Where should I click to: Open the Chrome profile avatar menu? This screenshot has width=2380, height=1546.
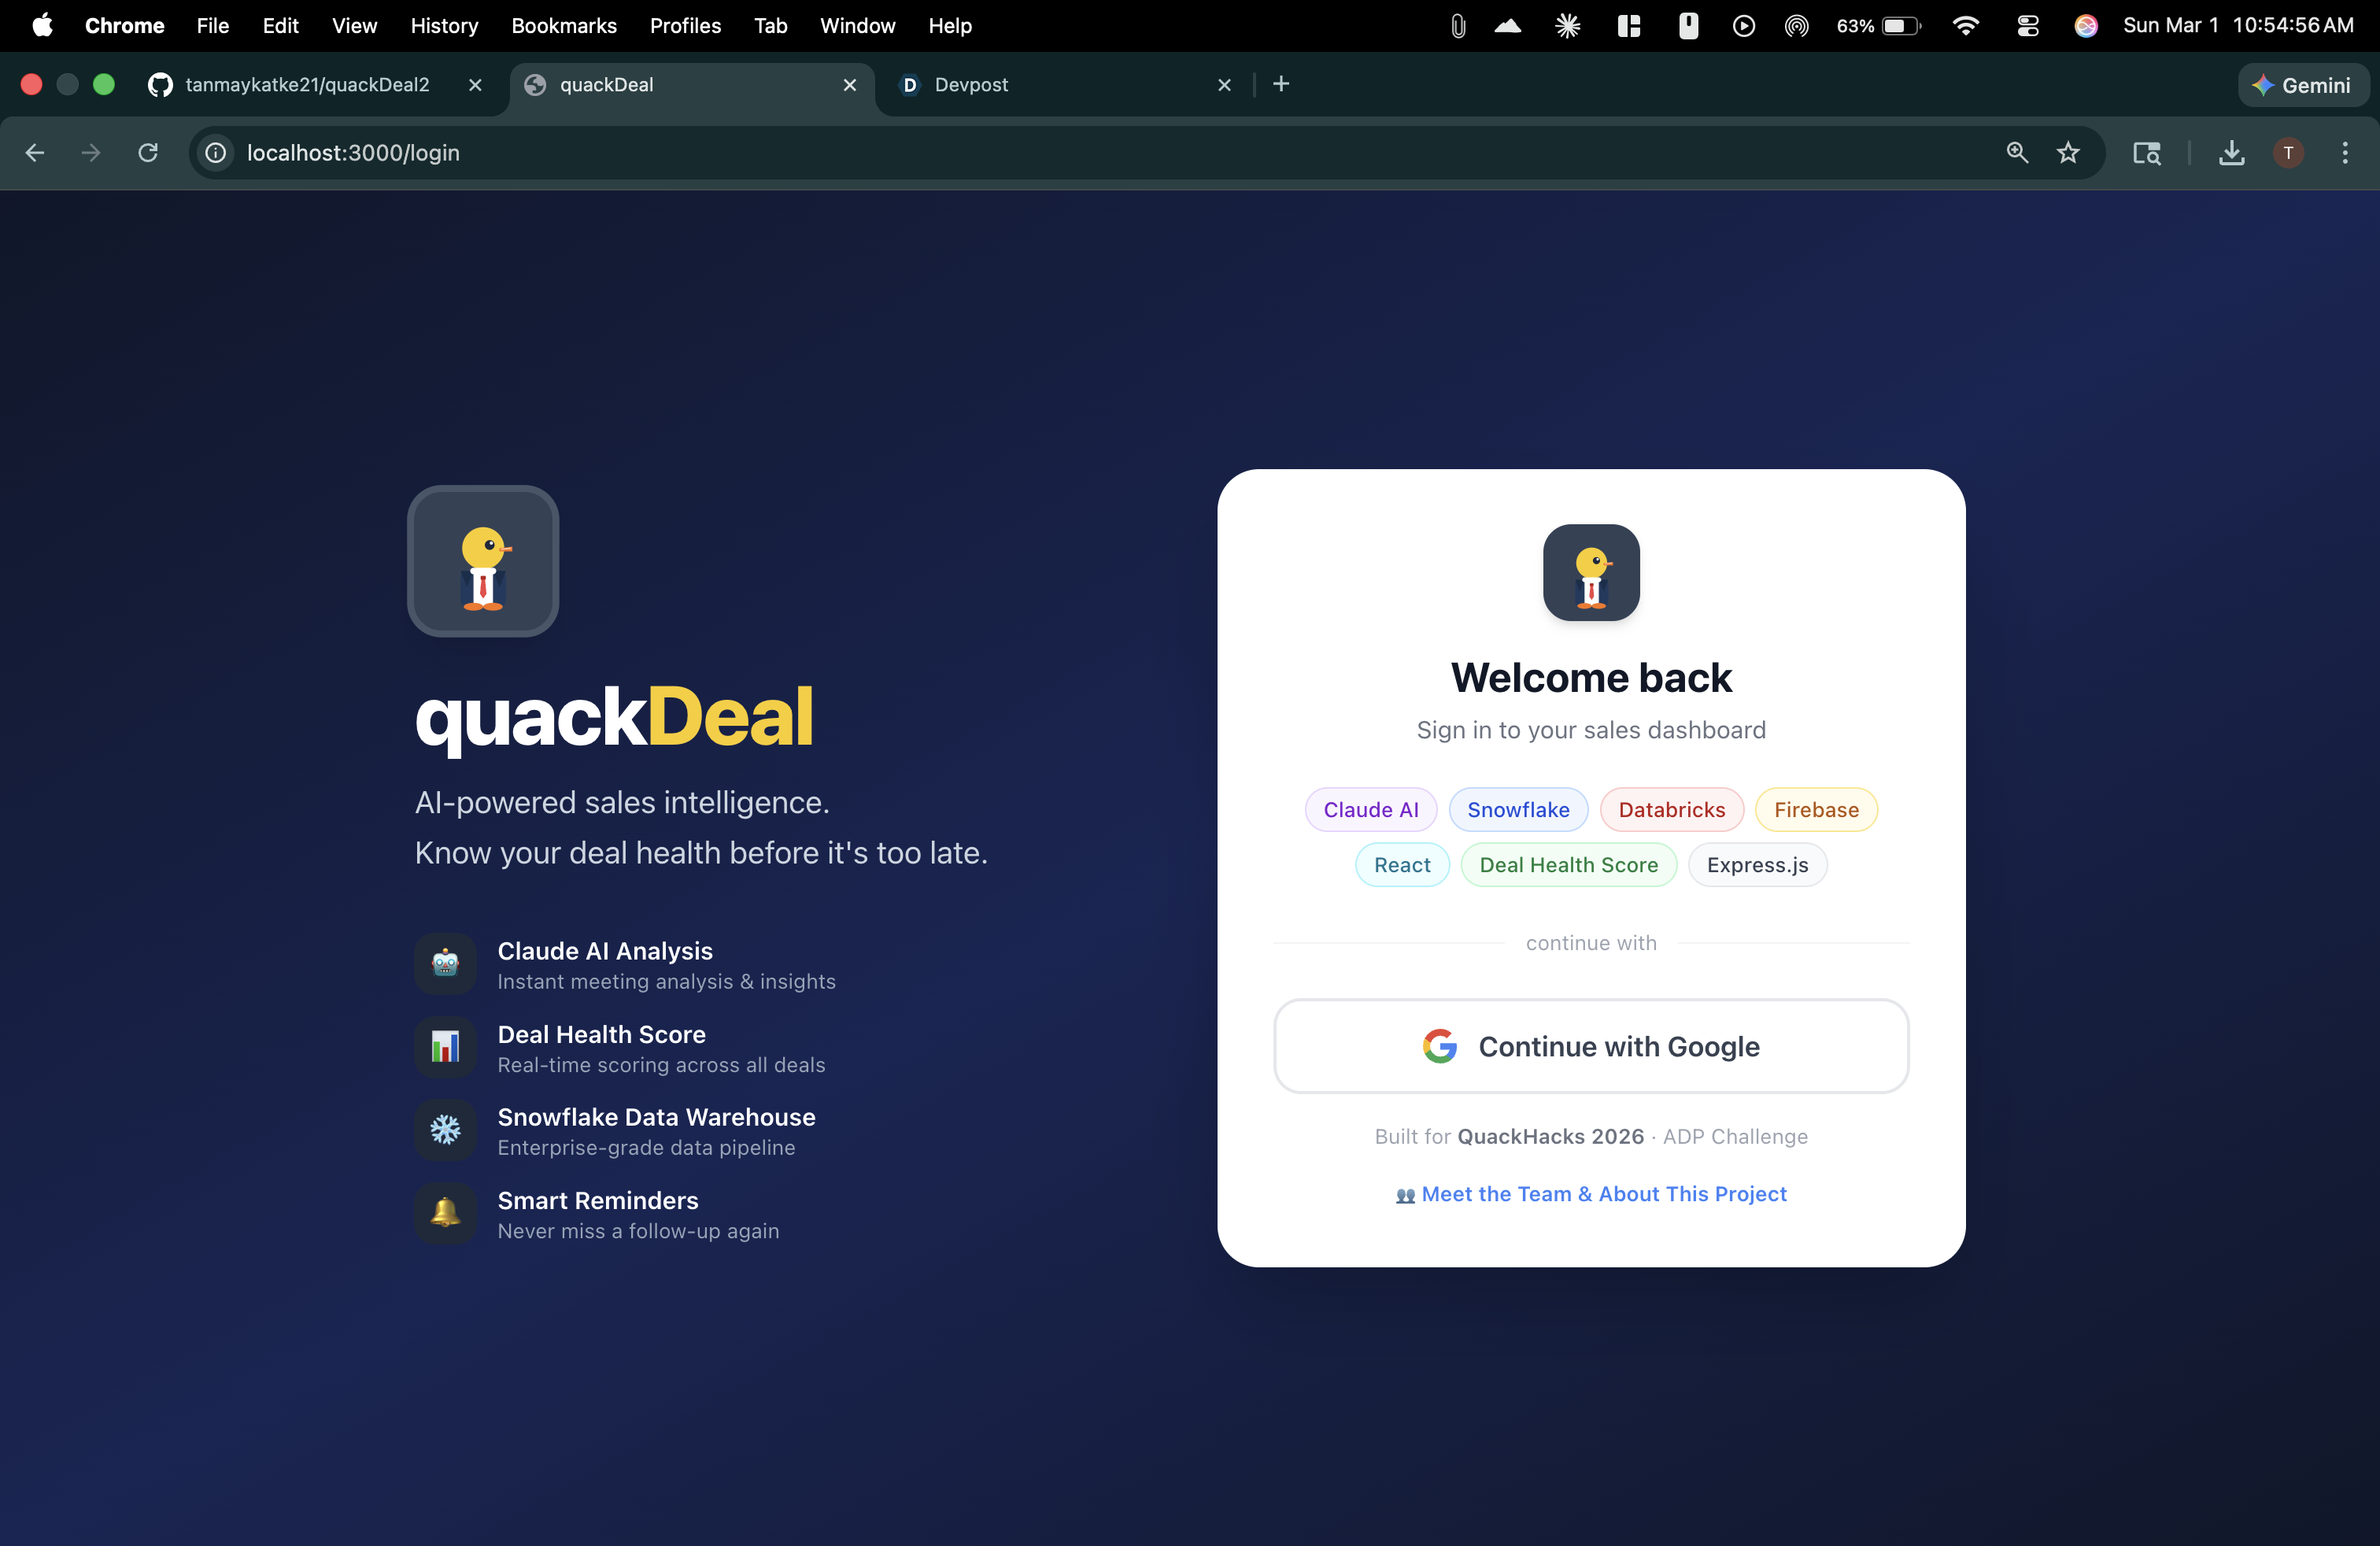[2288, 153]
